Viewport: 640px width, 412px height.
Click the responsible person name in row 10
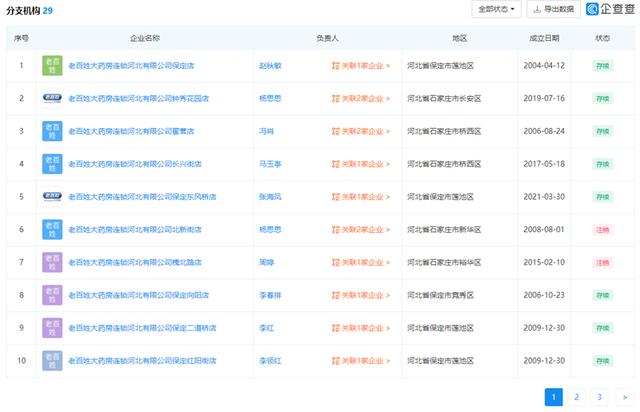tap(270, 361)
